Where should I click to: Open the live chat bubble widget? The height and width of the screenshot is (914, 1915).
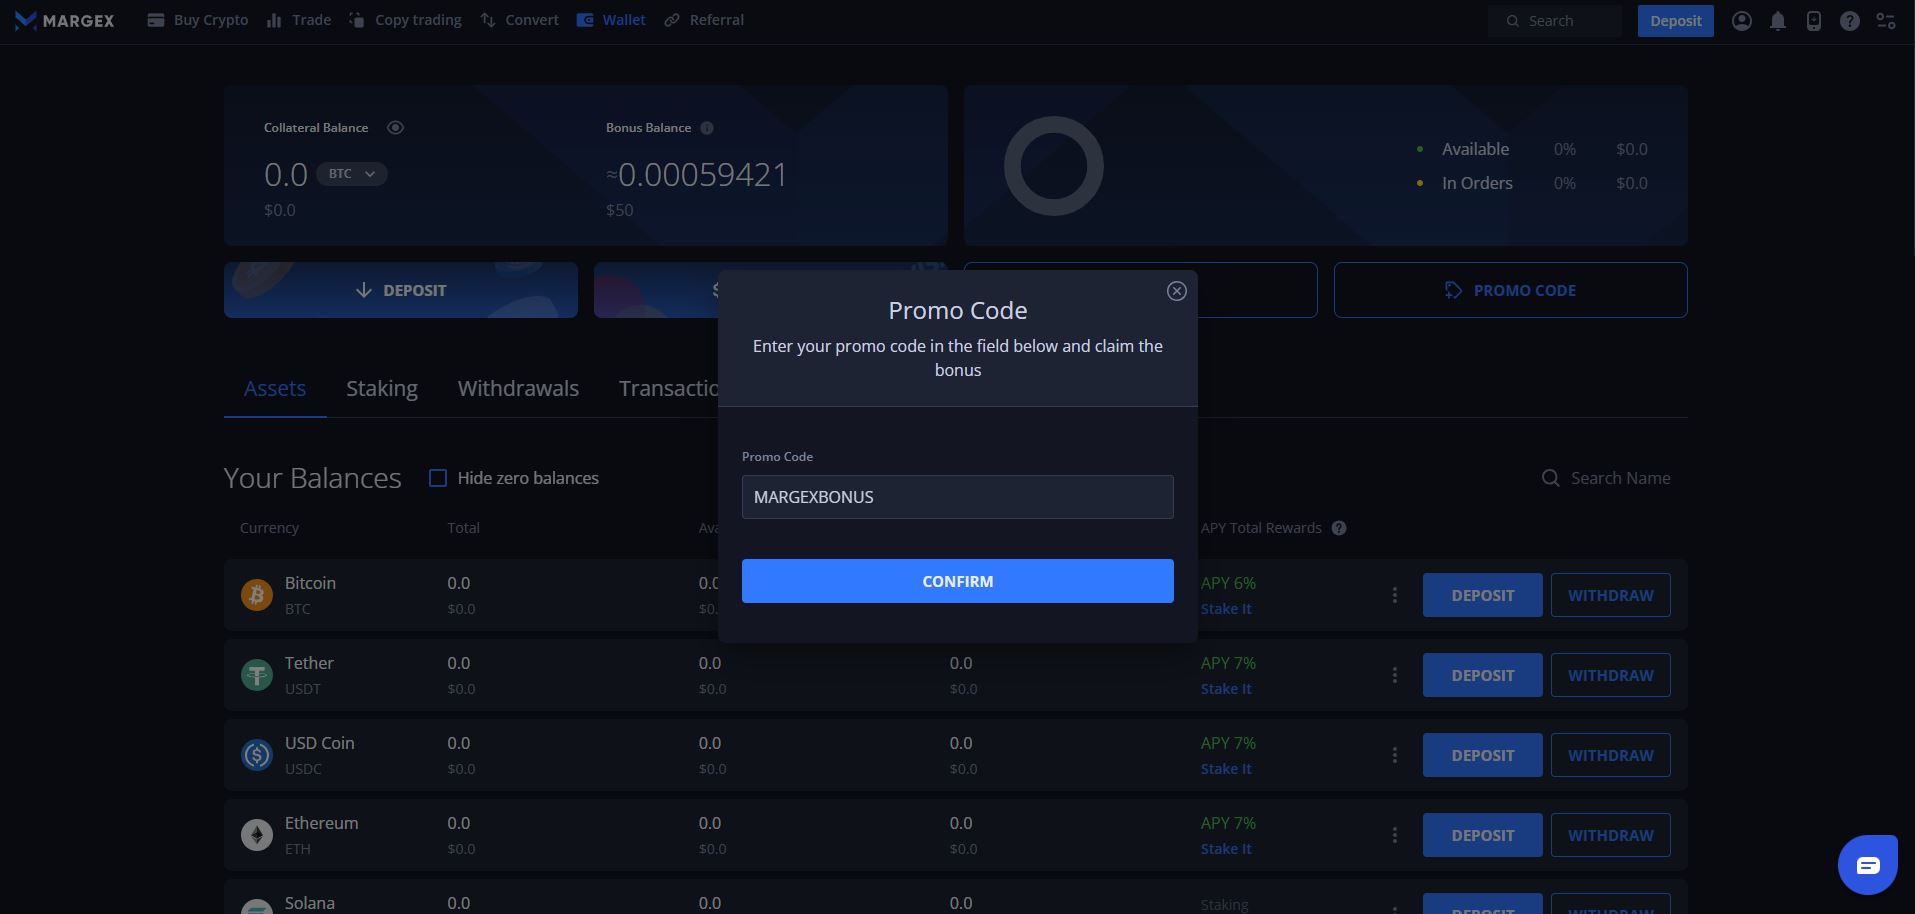1867,865
